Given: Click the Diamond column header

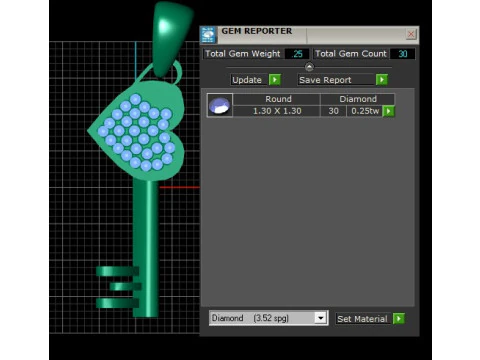Looking at the screenshot, I should click(358, 99).
